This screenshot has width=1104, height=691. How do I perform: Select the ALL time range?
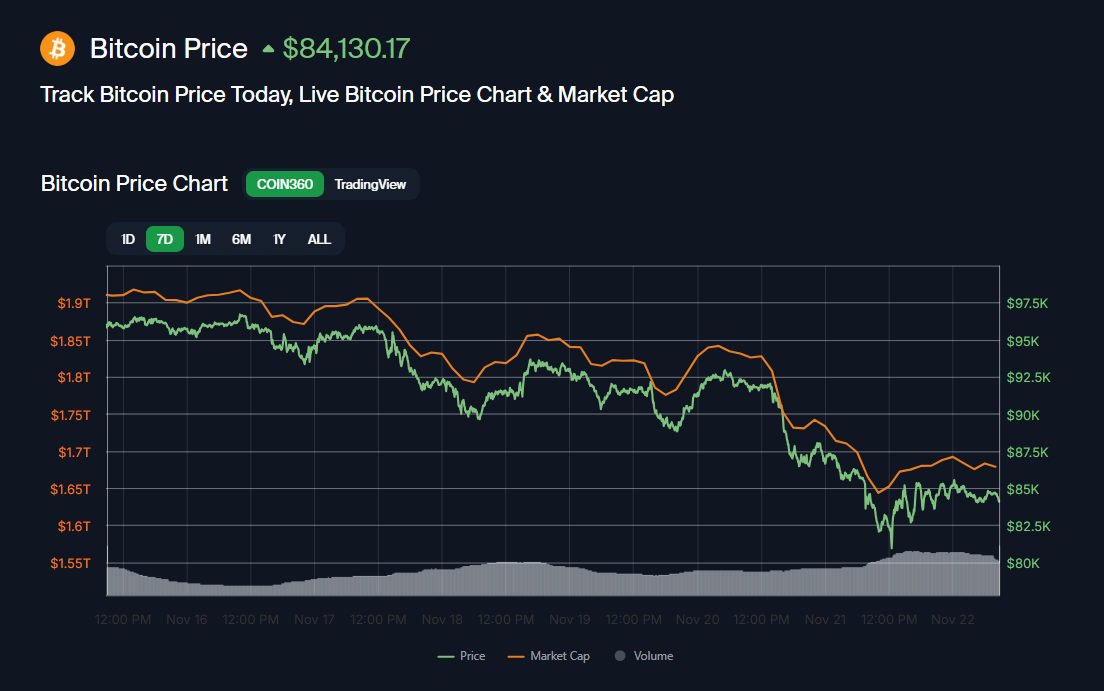pyautogui.click(x=318, y=239)
